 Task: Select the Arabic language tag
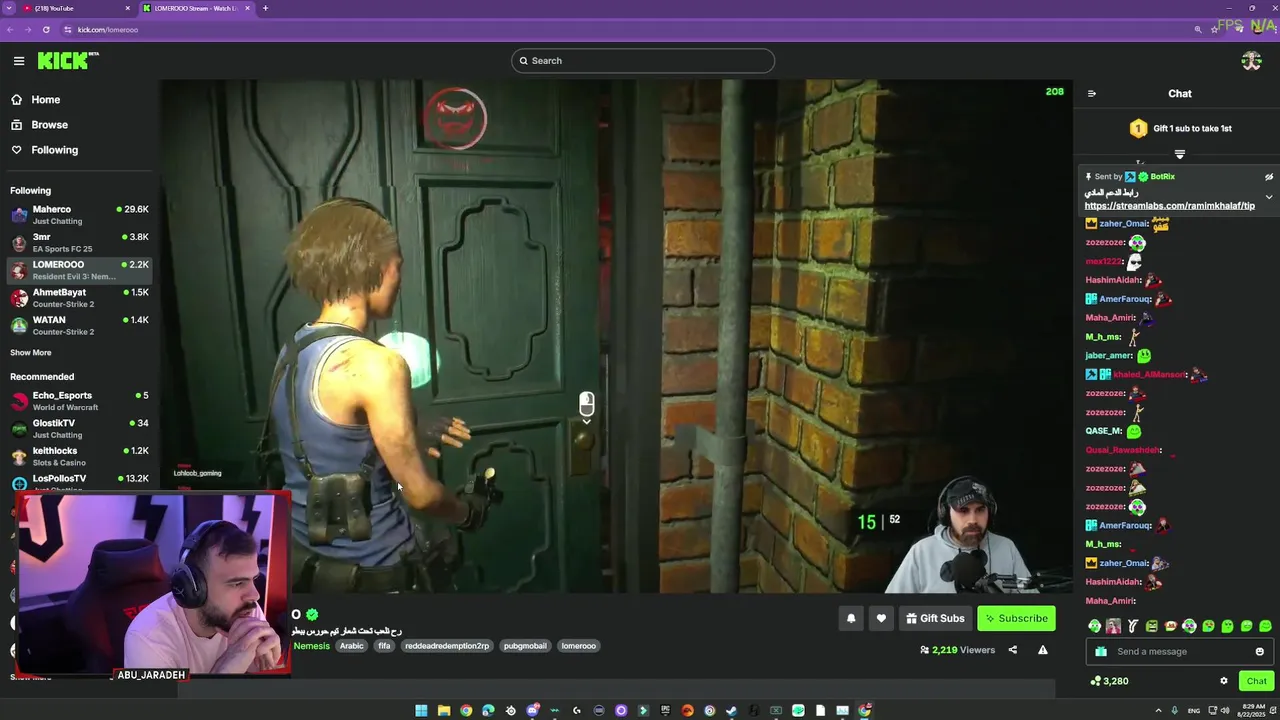coord(351,646)
